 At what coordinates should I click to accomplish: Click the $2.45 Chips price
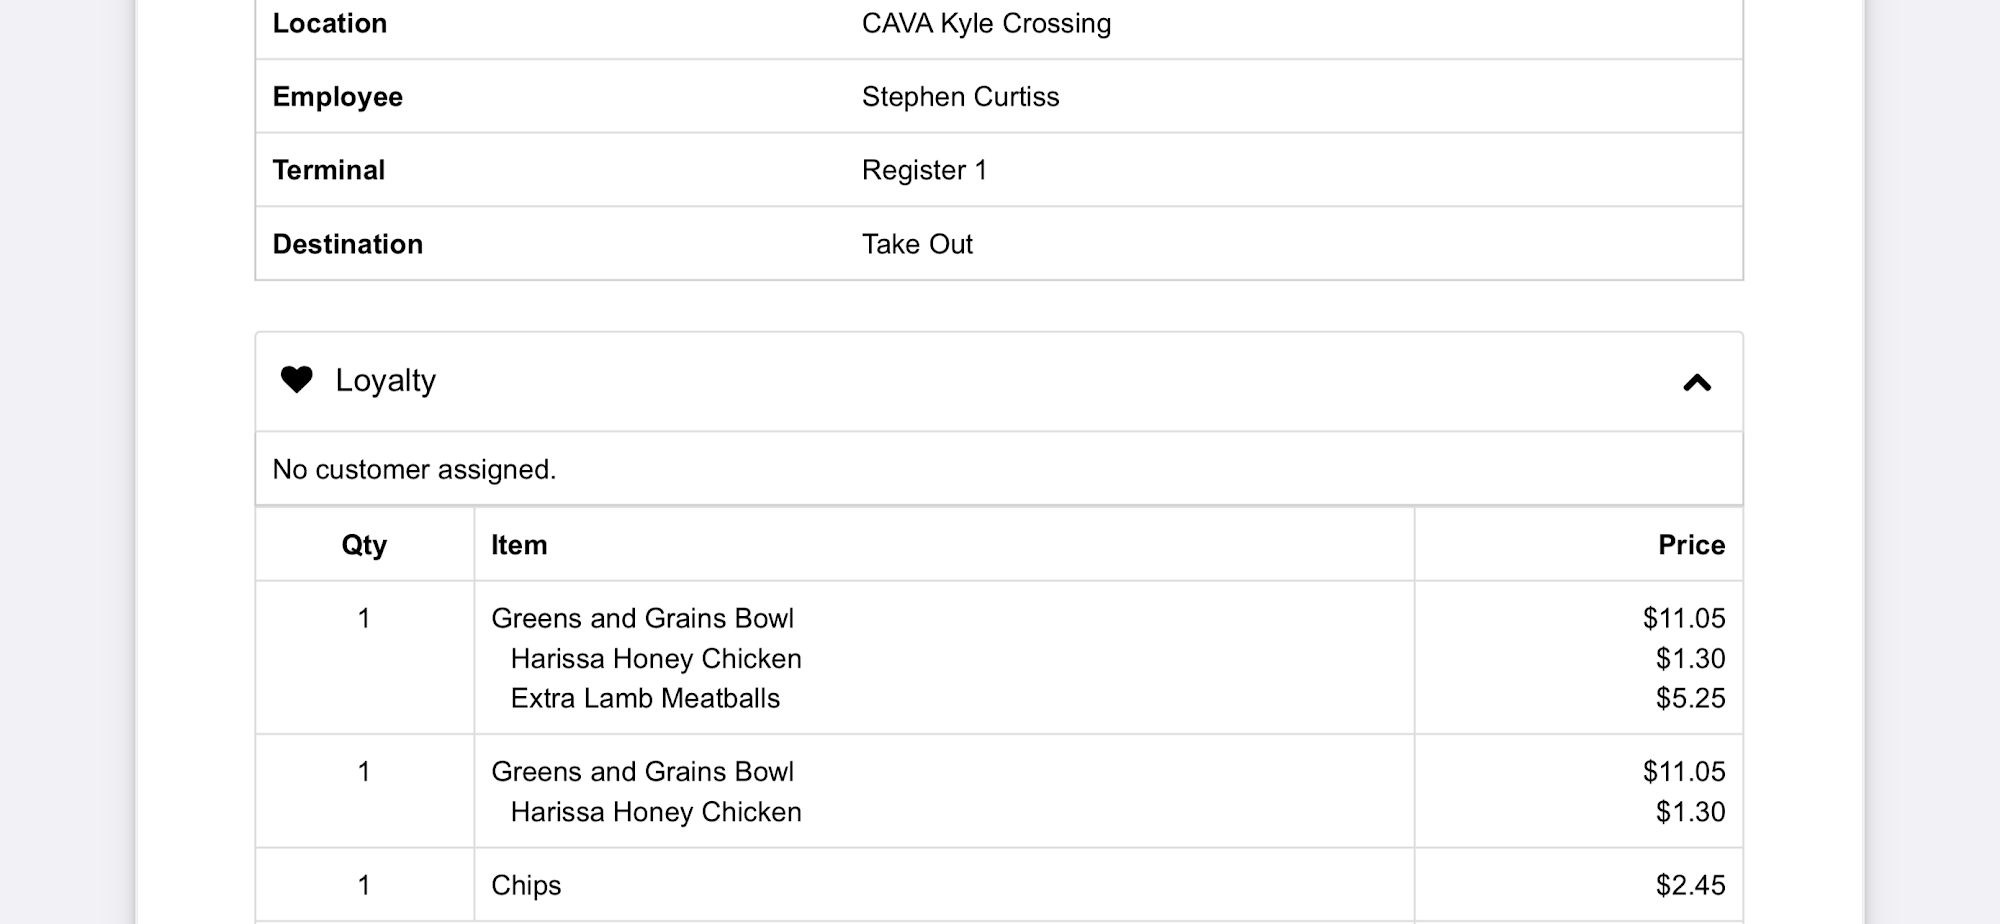pos(1690,885)
